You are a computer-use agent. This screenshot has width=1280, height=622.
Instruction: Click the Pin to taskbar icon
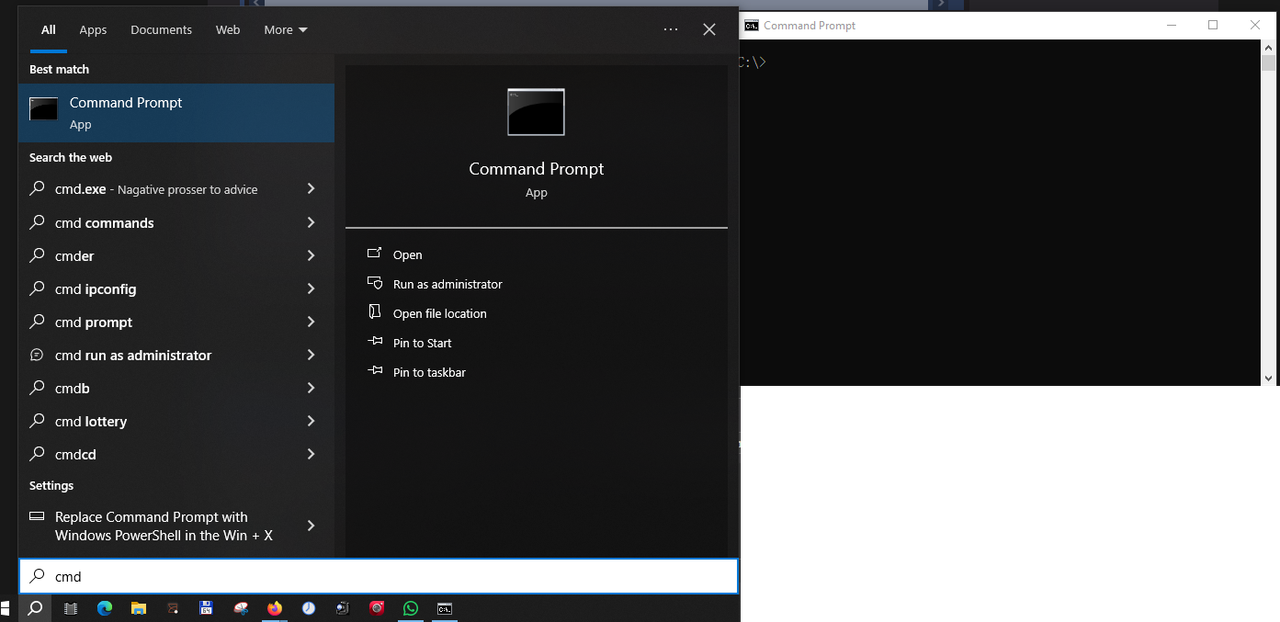pos(375,371)
